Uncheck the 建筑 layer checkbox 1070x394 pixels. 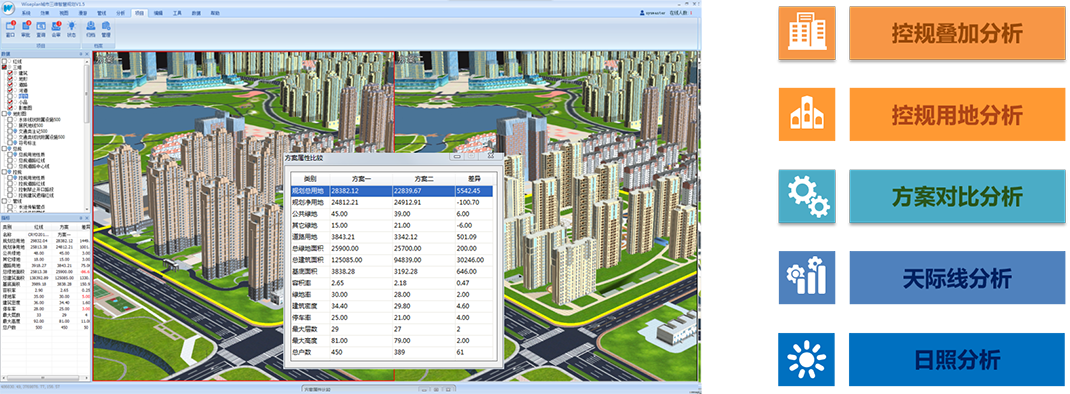click(10, 73)
